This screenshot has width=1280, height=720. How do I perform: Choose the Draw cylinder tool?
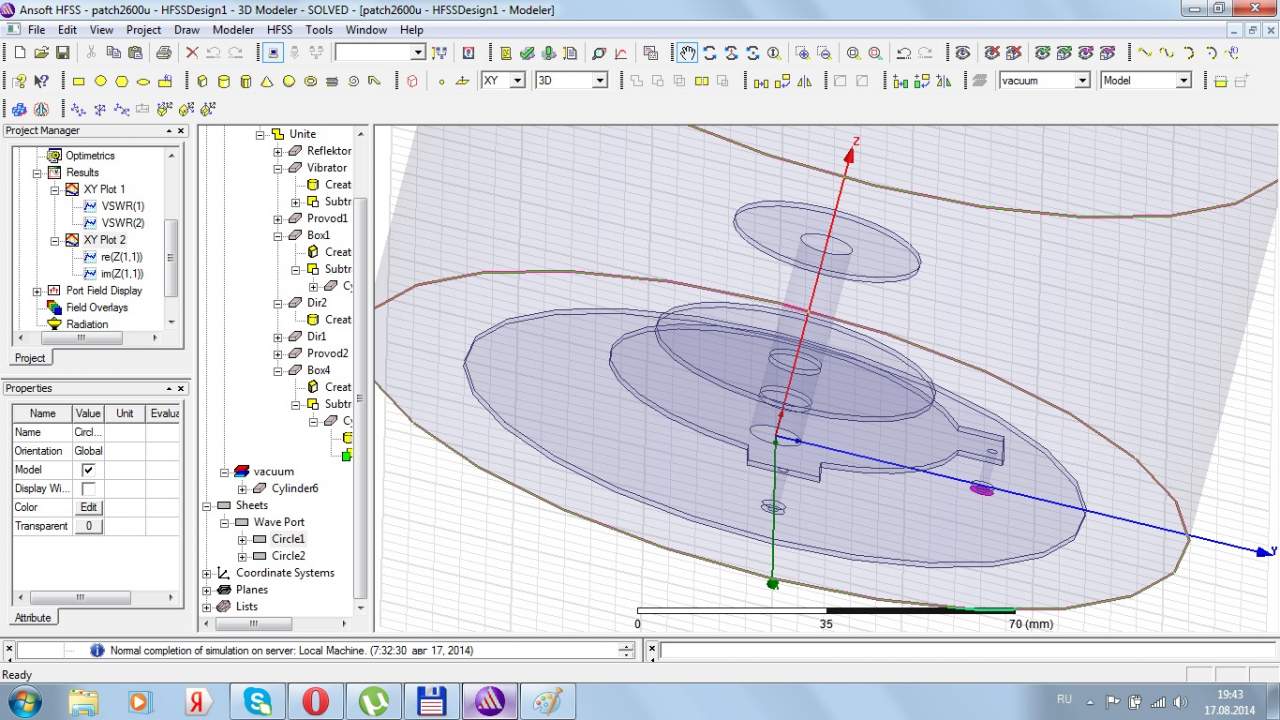tap(224, 81)
